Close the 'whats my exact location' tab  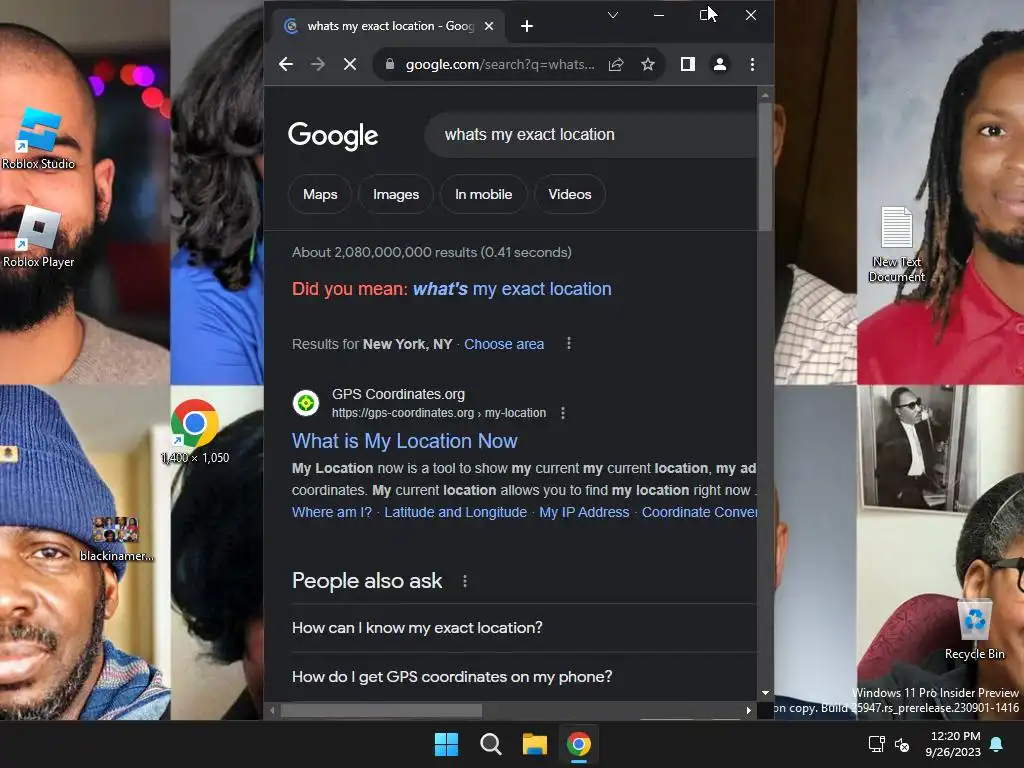pos(489,26)
